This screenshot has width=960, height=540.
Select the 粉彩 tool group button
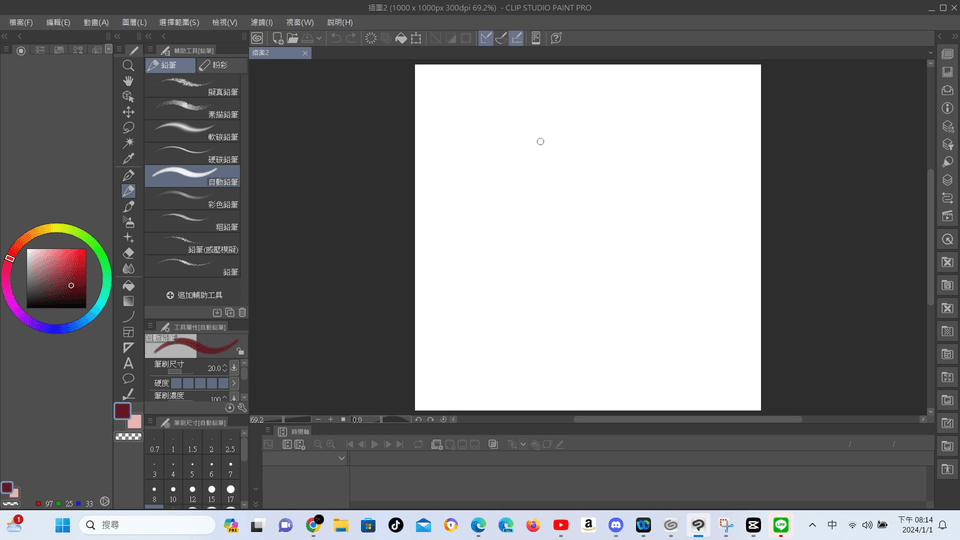(x=222, y=65)
